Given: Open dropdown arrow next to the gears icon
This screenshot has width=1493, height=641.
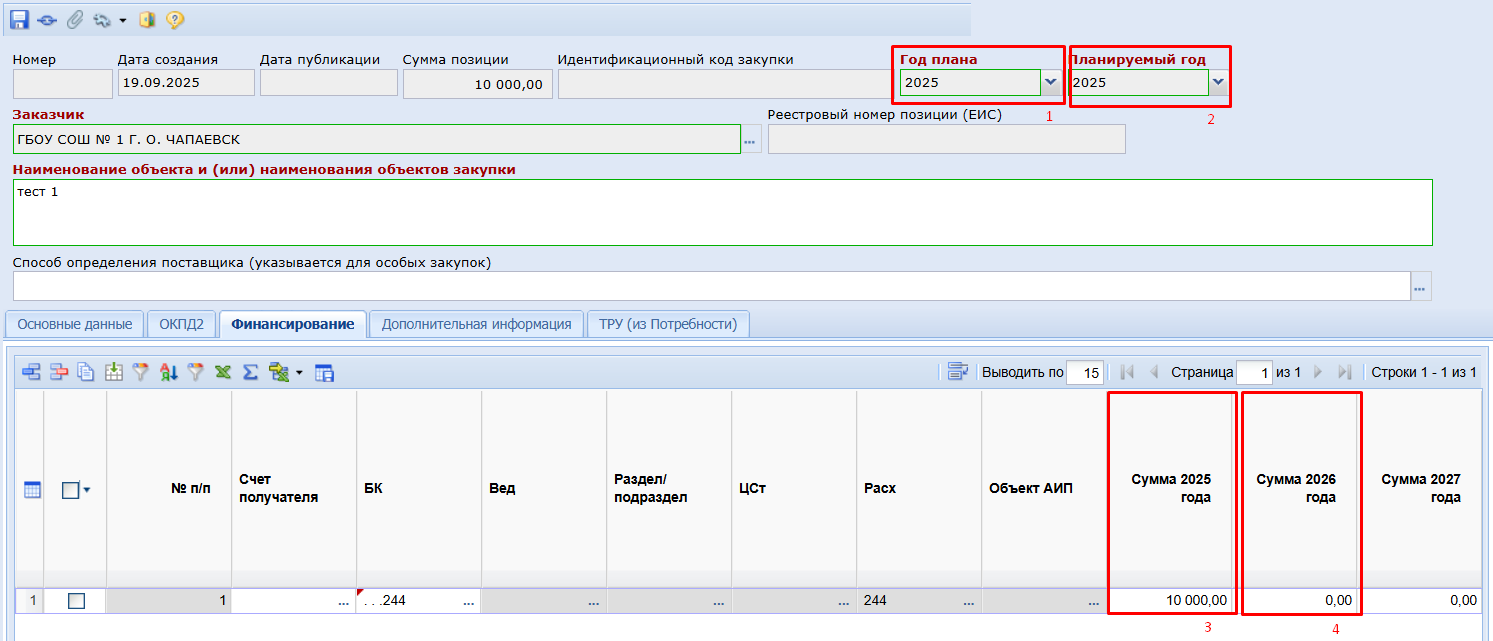Looking at the screenshot, I should 122,20.
